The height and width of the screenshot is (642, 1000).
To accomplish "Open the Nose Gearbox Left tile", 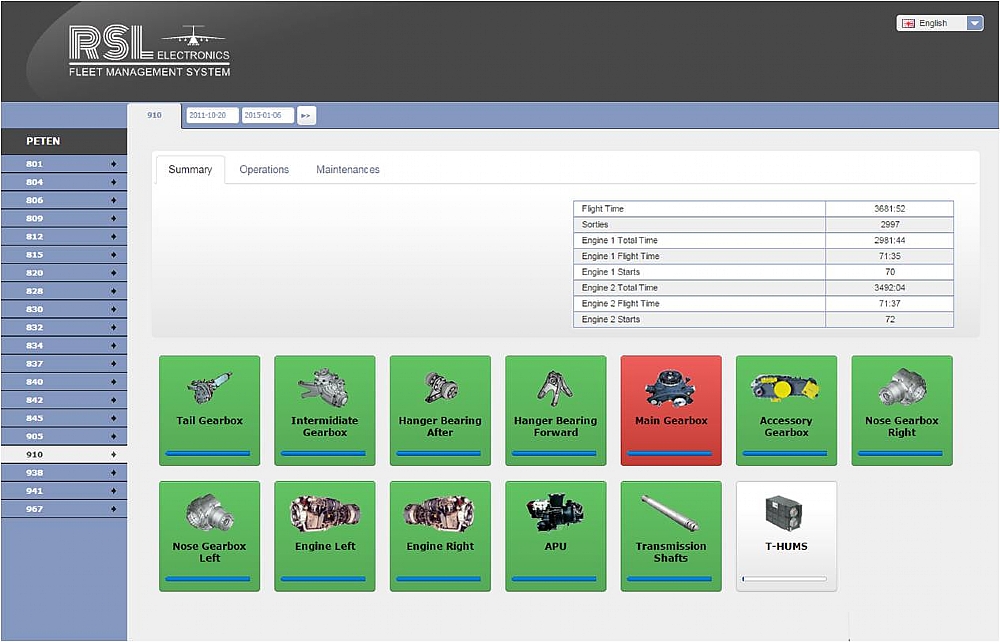I will (210, 536).
